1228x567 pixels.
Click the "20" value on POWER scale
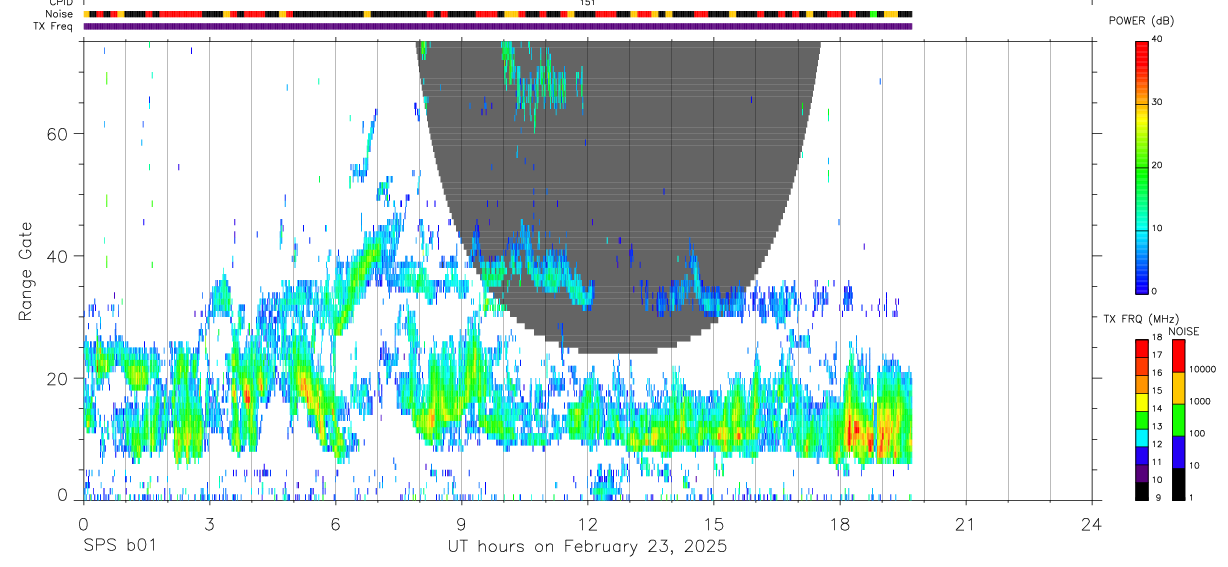click(1157, 166)
